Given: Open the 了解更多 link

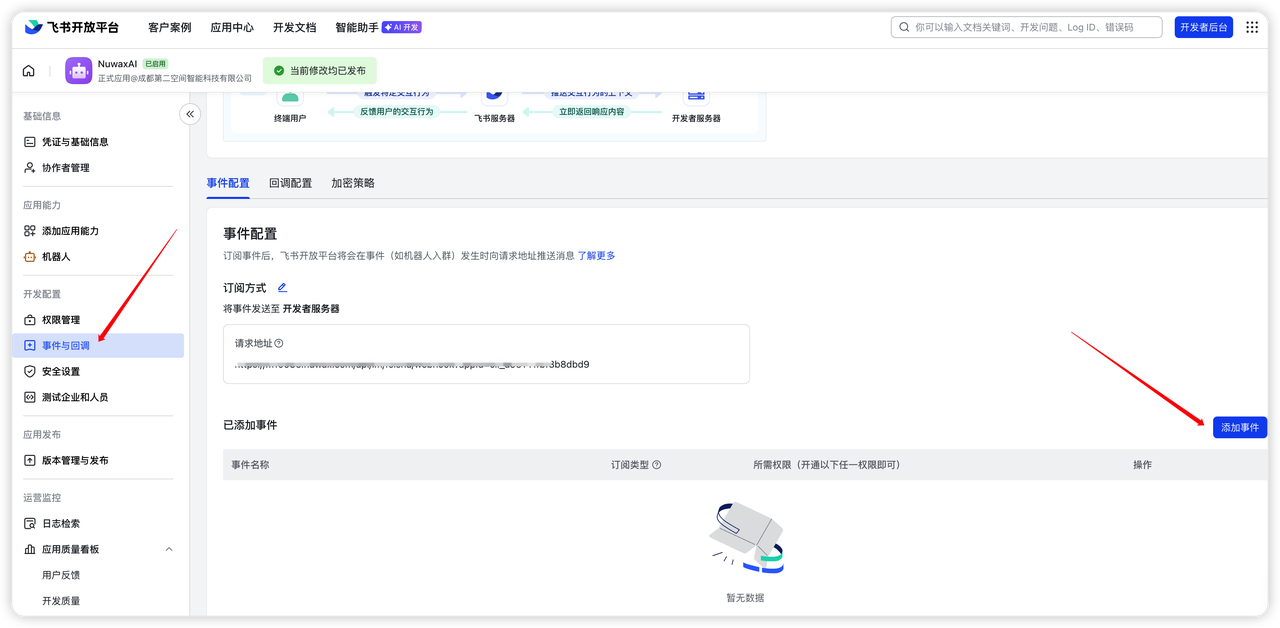Looking at the screenshot, I should (597, 256).
